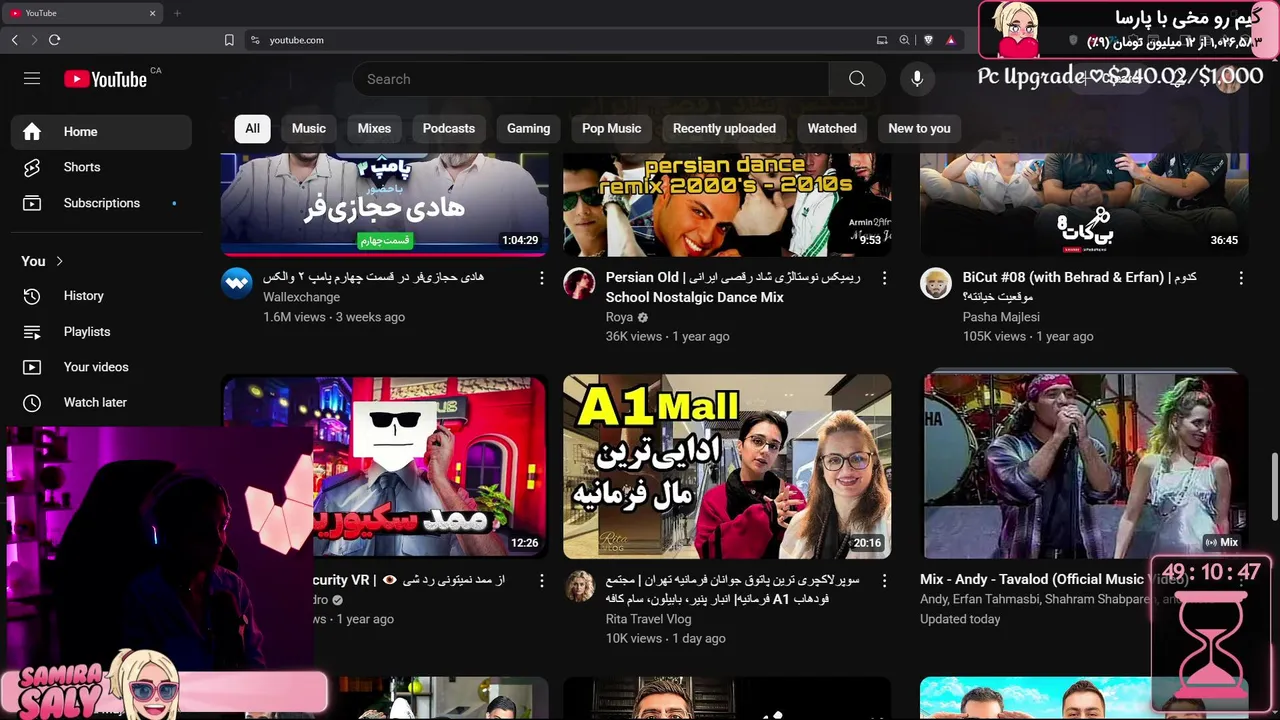Click the search magnifier button
Screen dimensions: 1280x720
click(x=857, y=79)
